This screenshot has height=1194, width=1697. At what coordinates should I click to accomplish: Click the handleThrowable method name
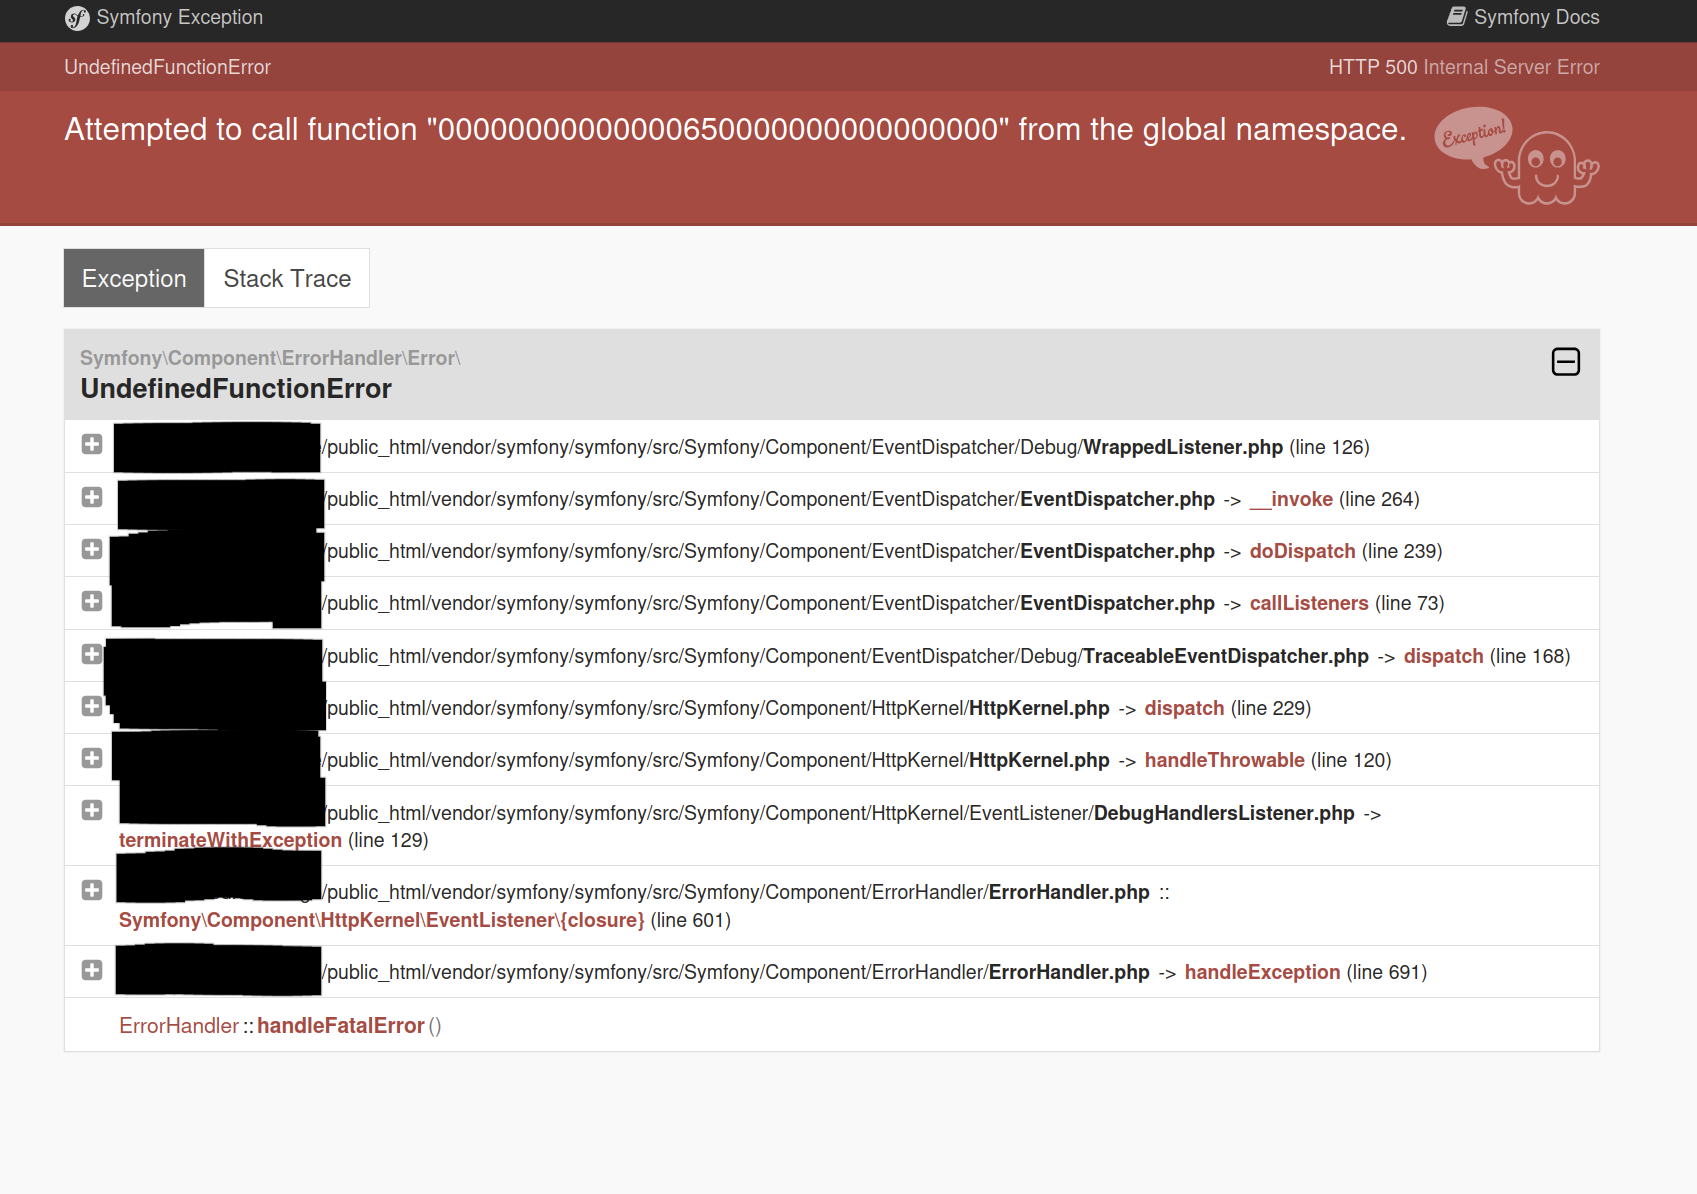(x=1224, y=760)
